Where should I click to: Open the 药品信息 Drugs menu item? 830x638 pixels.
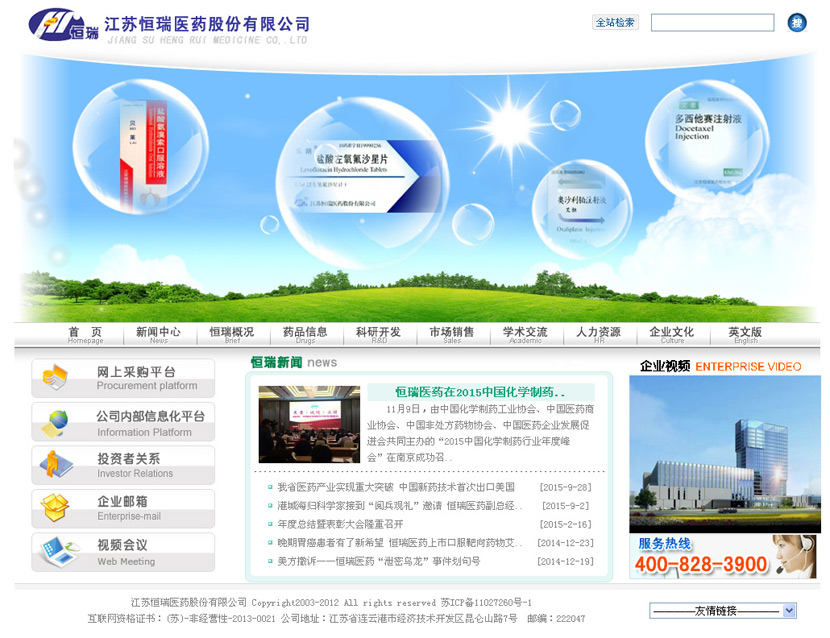point(305,335)
